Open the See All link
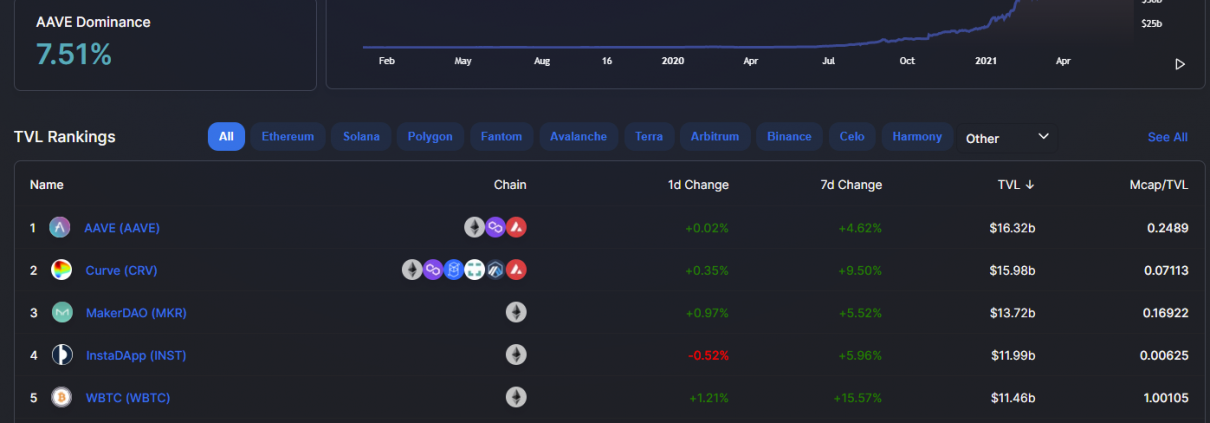1210x423 pixels. tap(1167, 137)
